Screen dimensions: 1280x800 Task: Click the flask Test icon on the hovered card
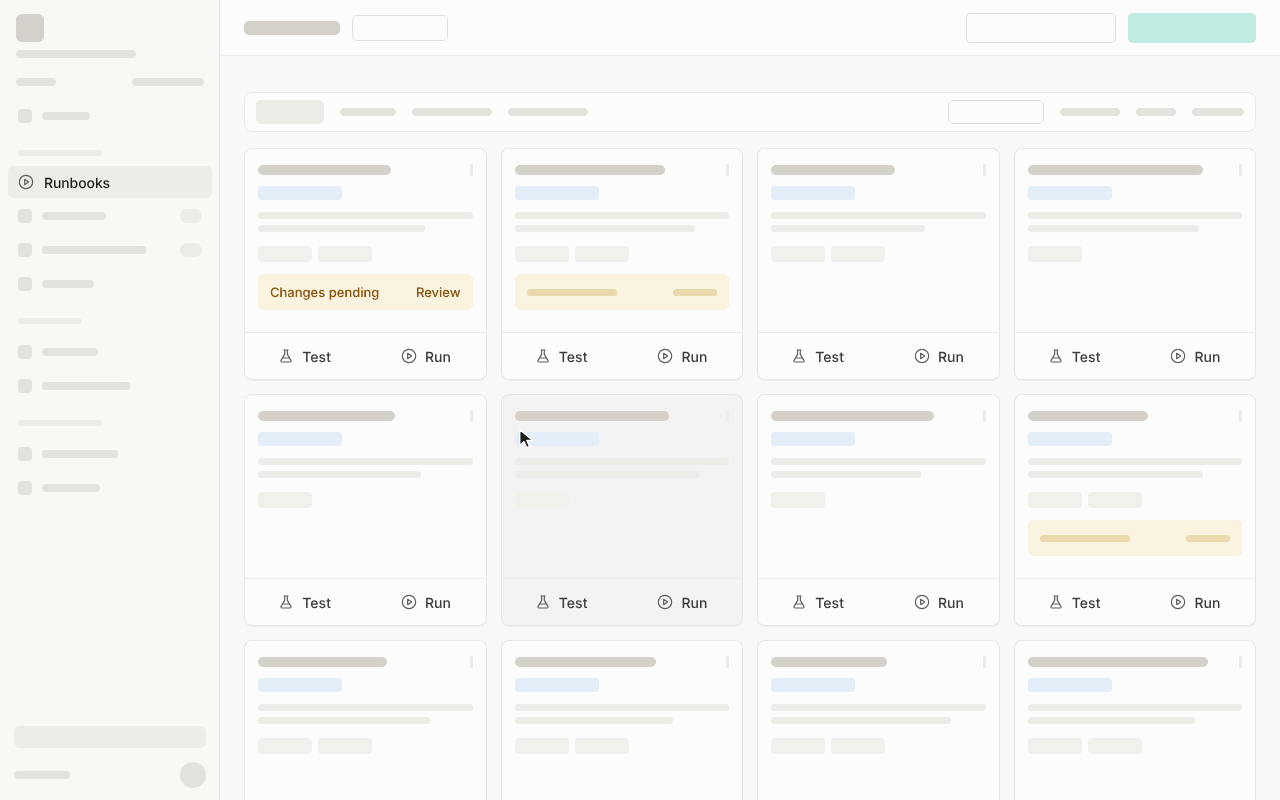(x=543, y=602)
